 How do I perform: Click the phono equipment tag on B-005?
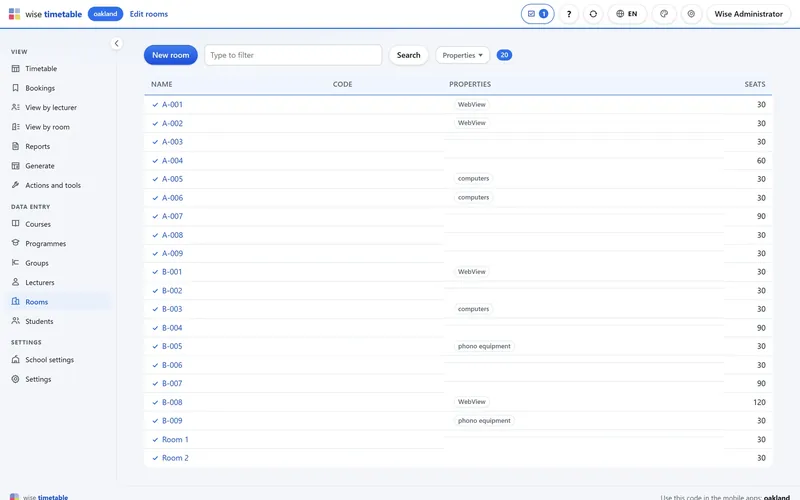pos(484,346)
